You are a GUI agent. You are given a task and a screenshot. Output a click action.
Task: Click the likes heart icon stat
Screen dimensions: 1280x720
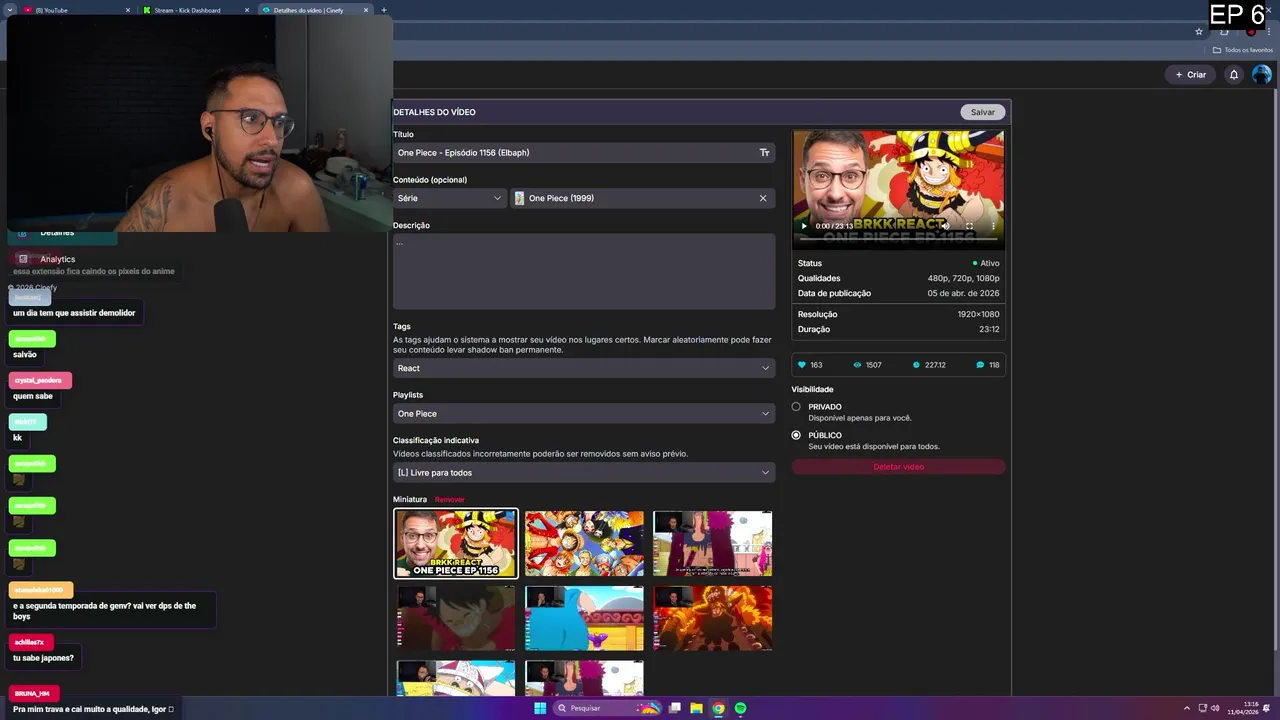pos(801,365)
